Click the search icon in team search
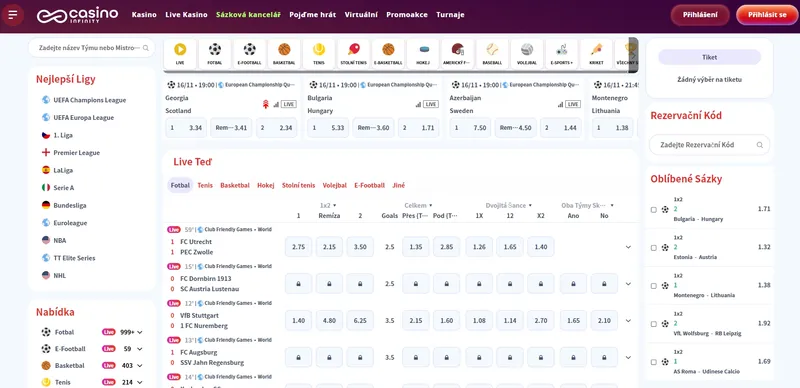This screenshot has width=800, height=388. [x=146, y=48]
